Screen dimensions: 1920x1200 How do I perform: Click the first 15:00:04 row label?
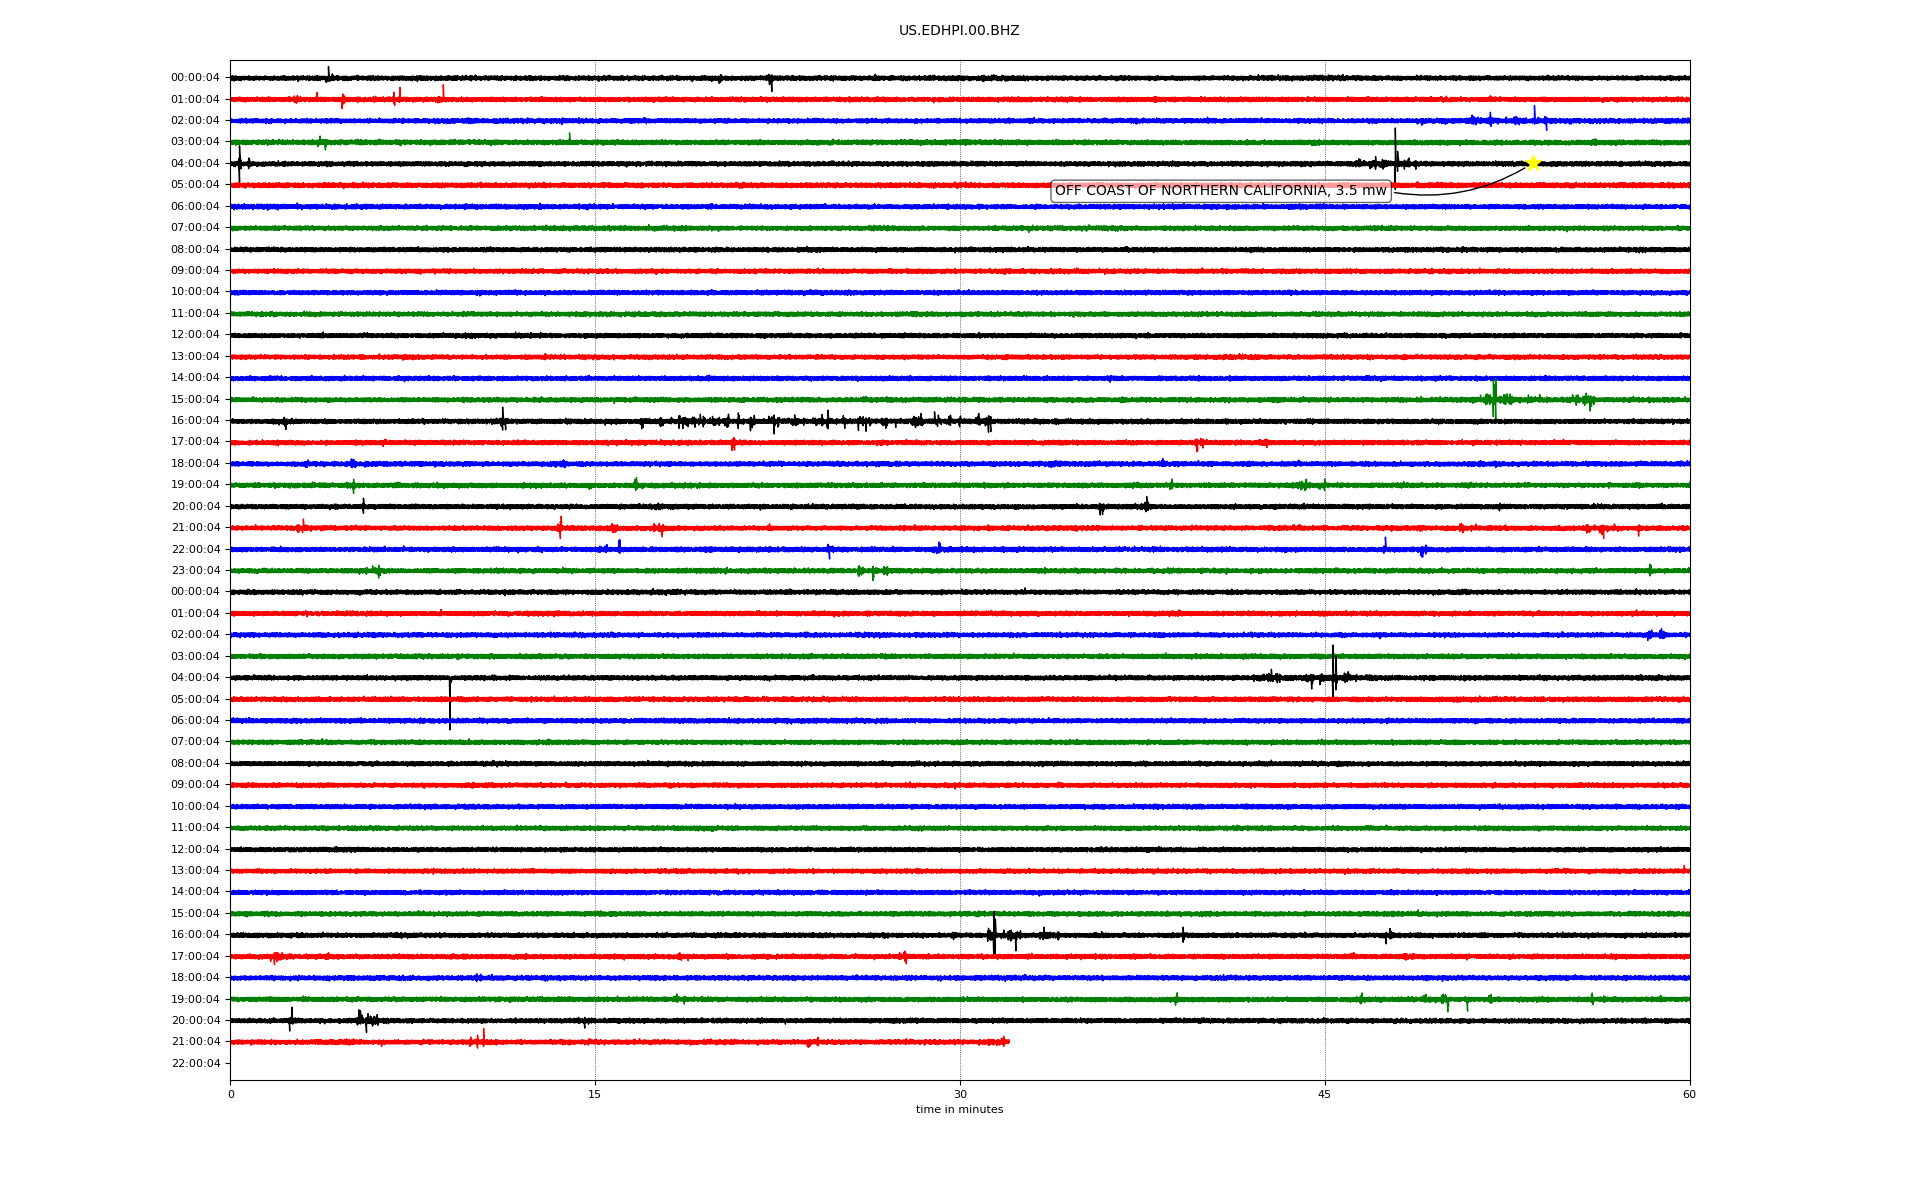pos(195,399)
